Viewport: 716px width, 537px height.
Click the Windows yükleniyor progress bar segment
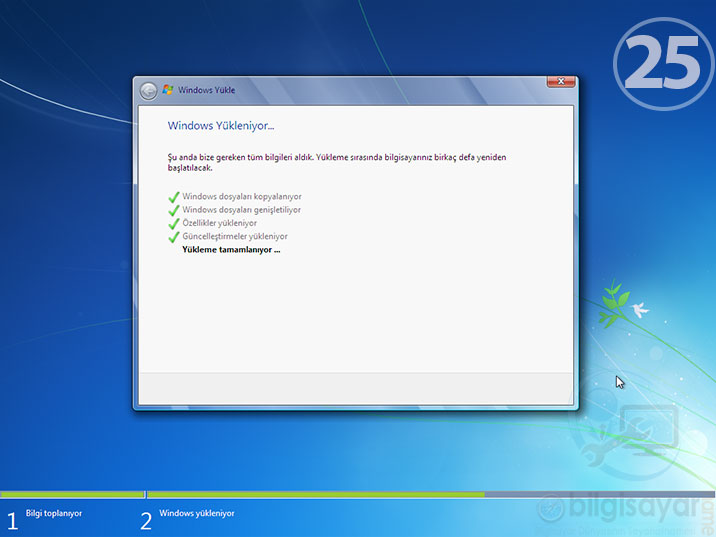coord(431,495)
